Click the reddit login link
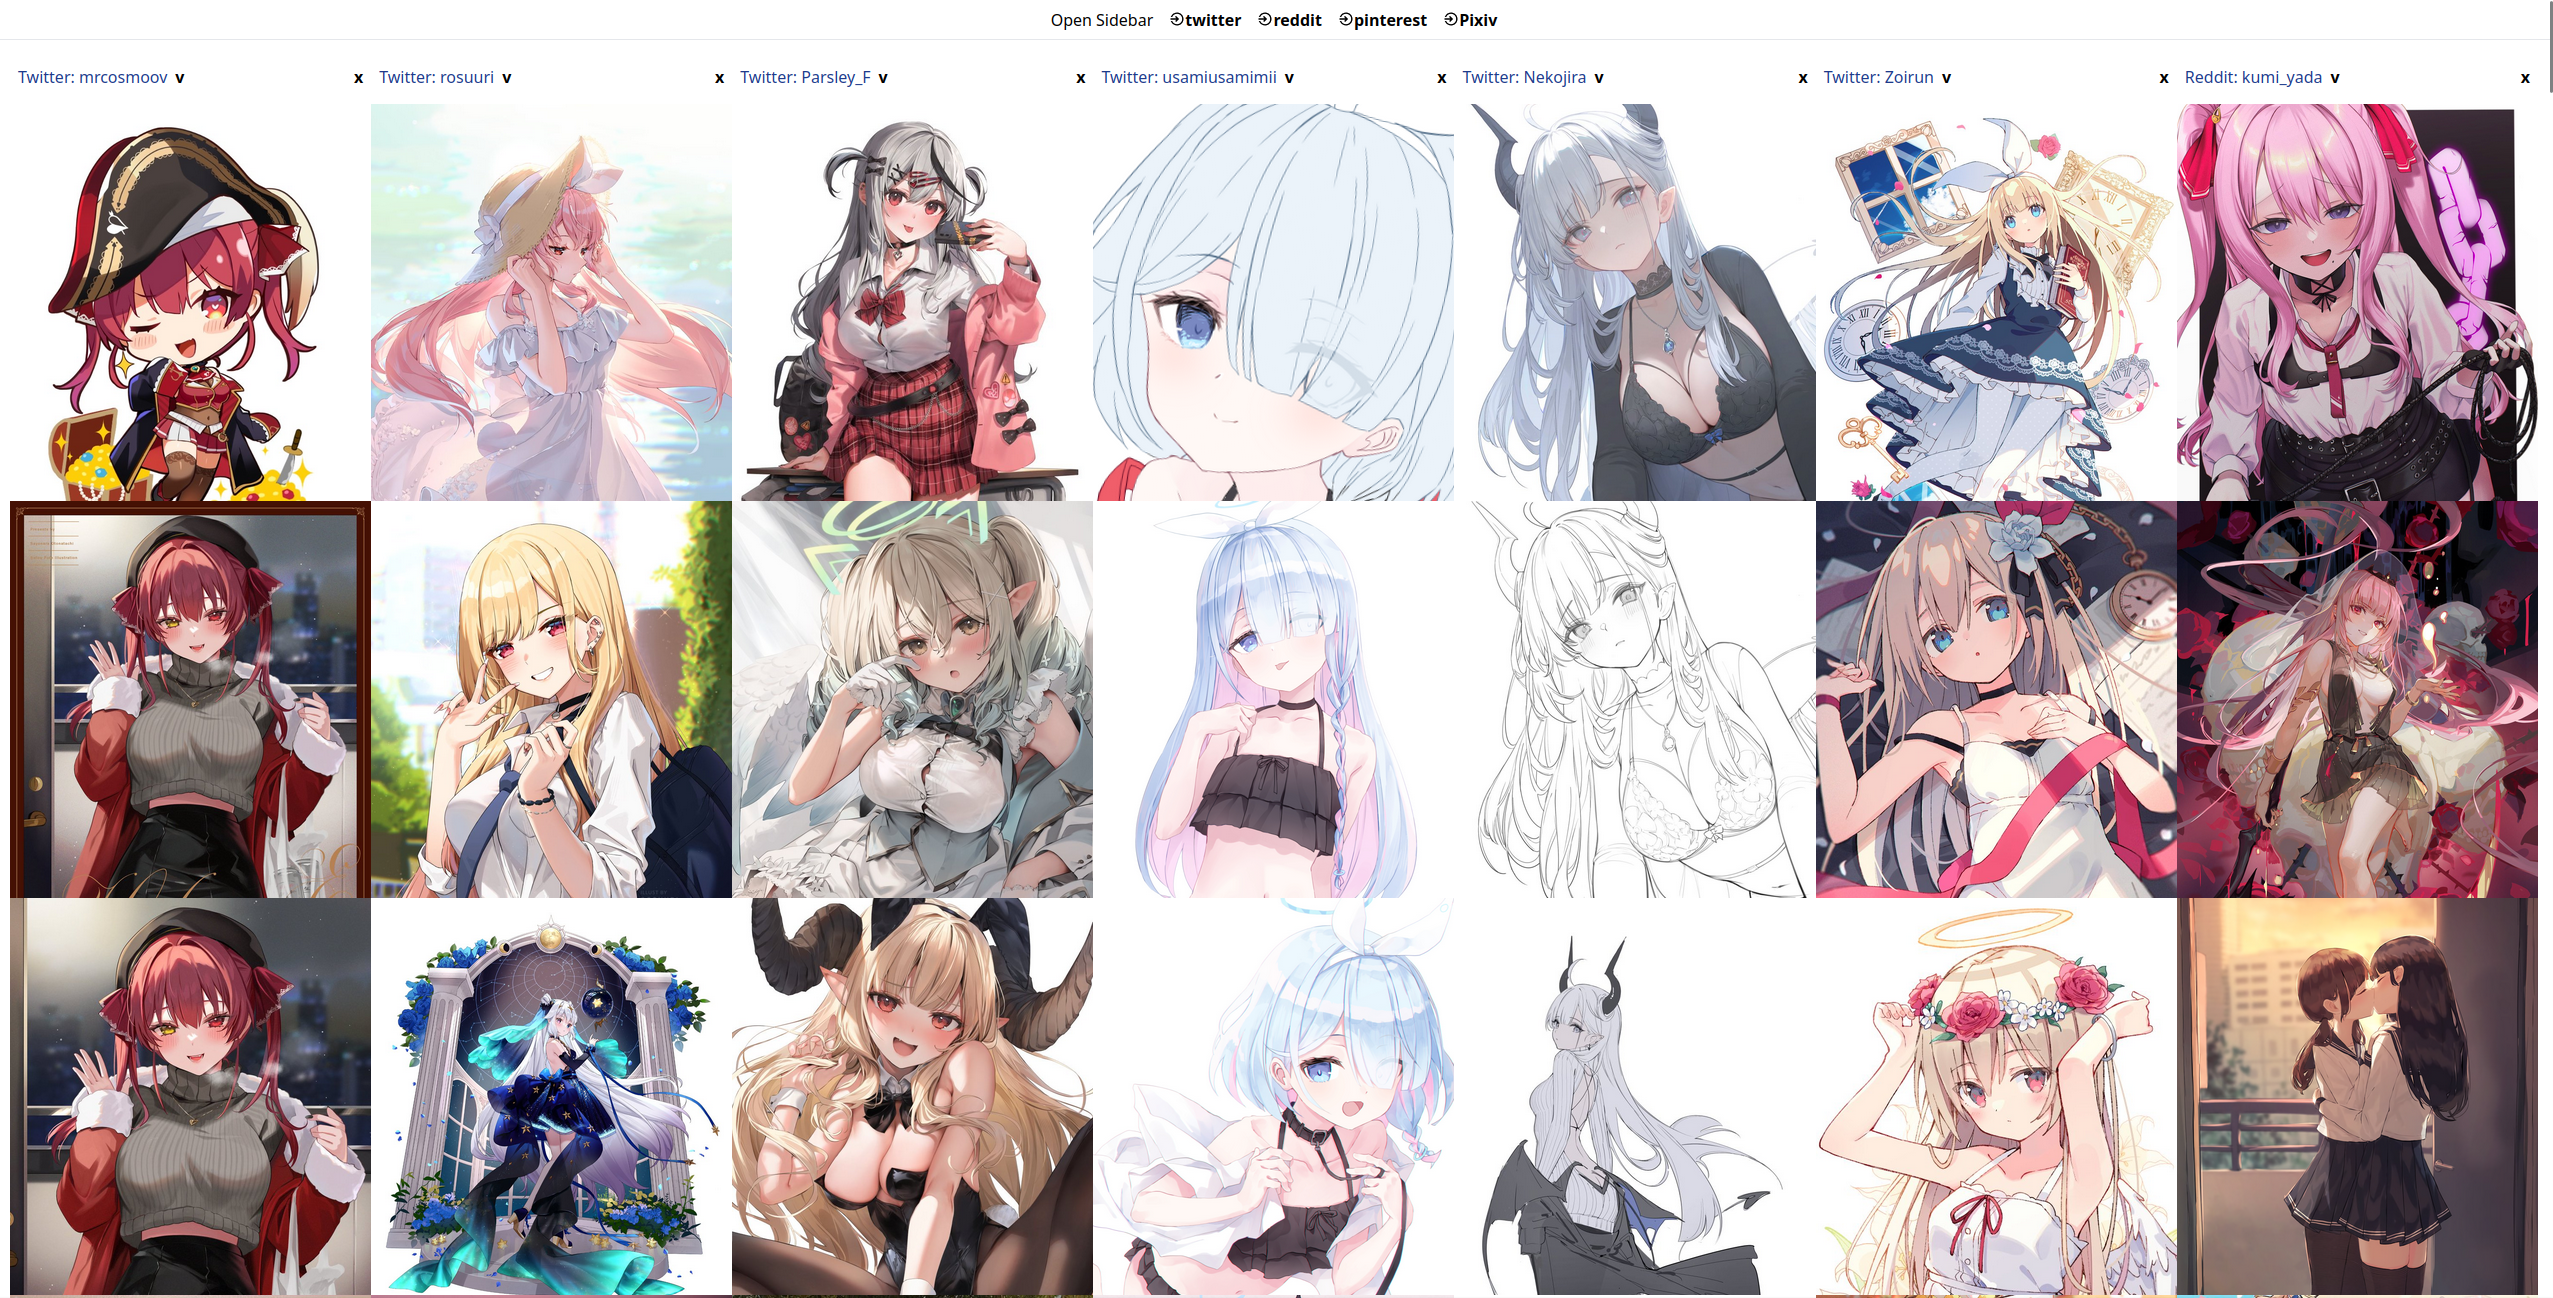This screenshot has height=1298, width=2553. [1289, 20]
